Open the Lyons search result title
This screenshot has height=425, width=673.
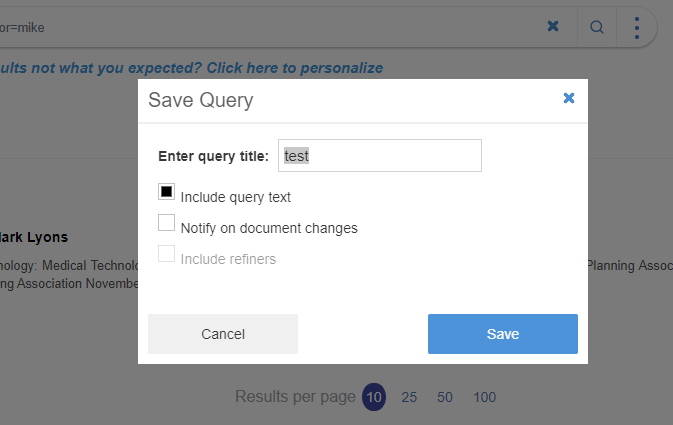tap(34, 237)
